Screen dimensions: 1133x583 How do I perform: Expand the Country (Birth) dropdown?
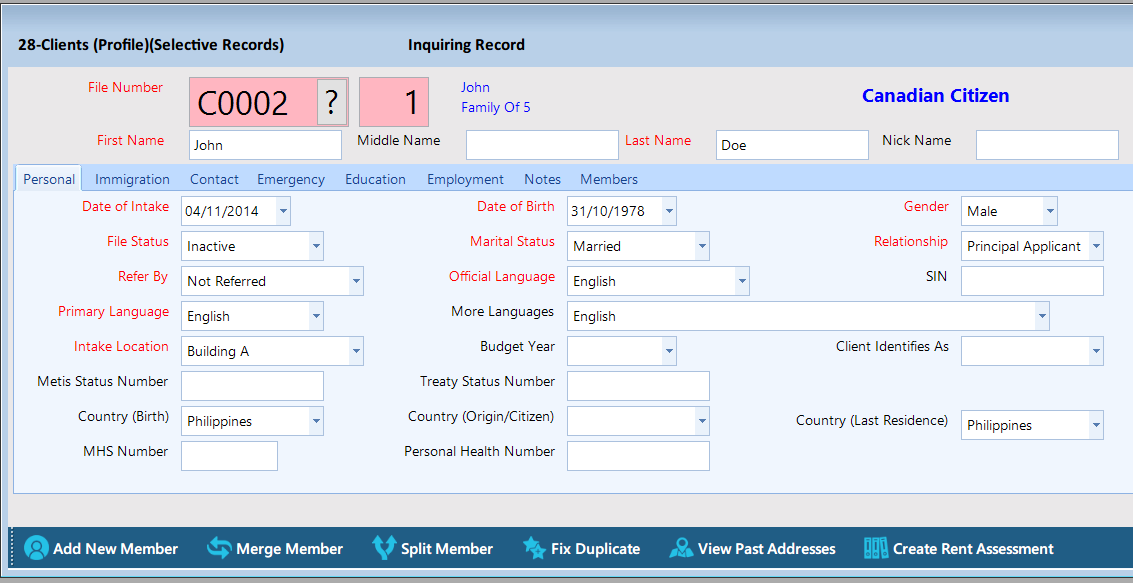pyautogui.click(x=316, y=421)
